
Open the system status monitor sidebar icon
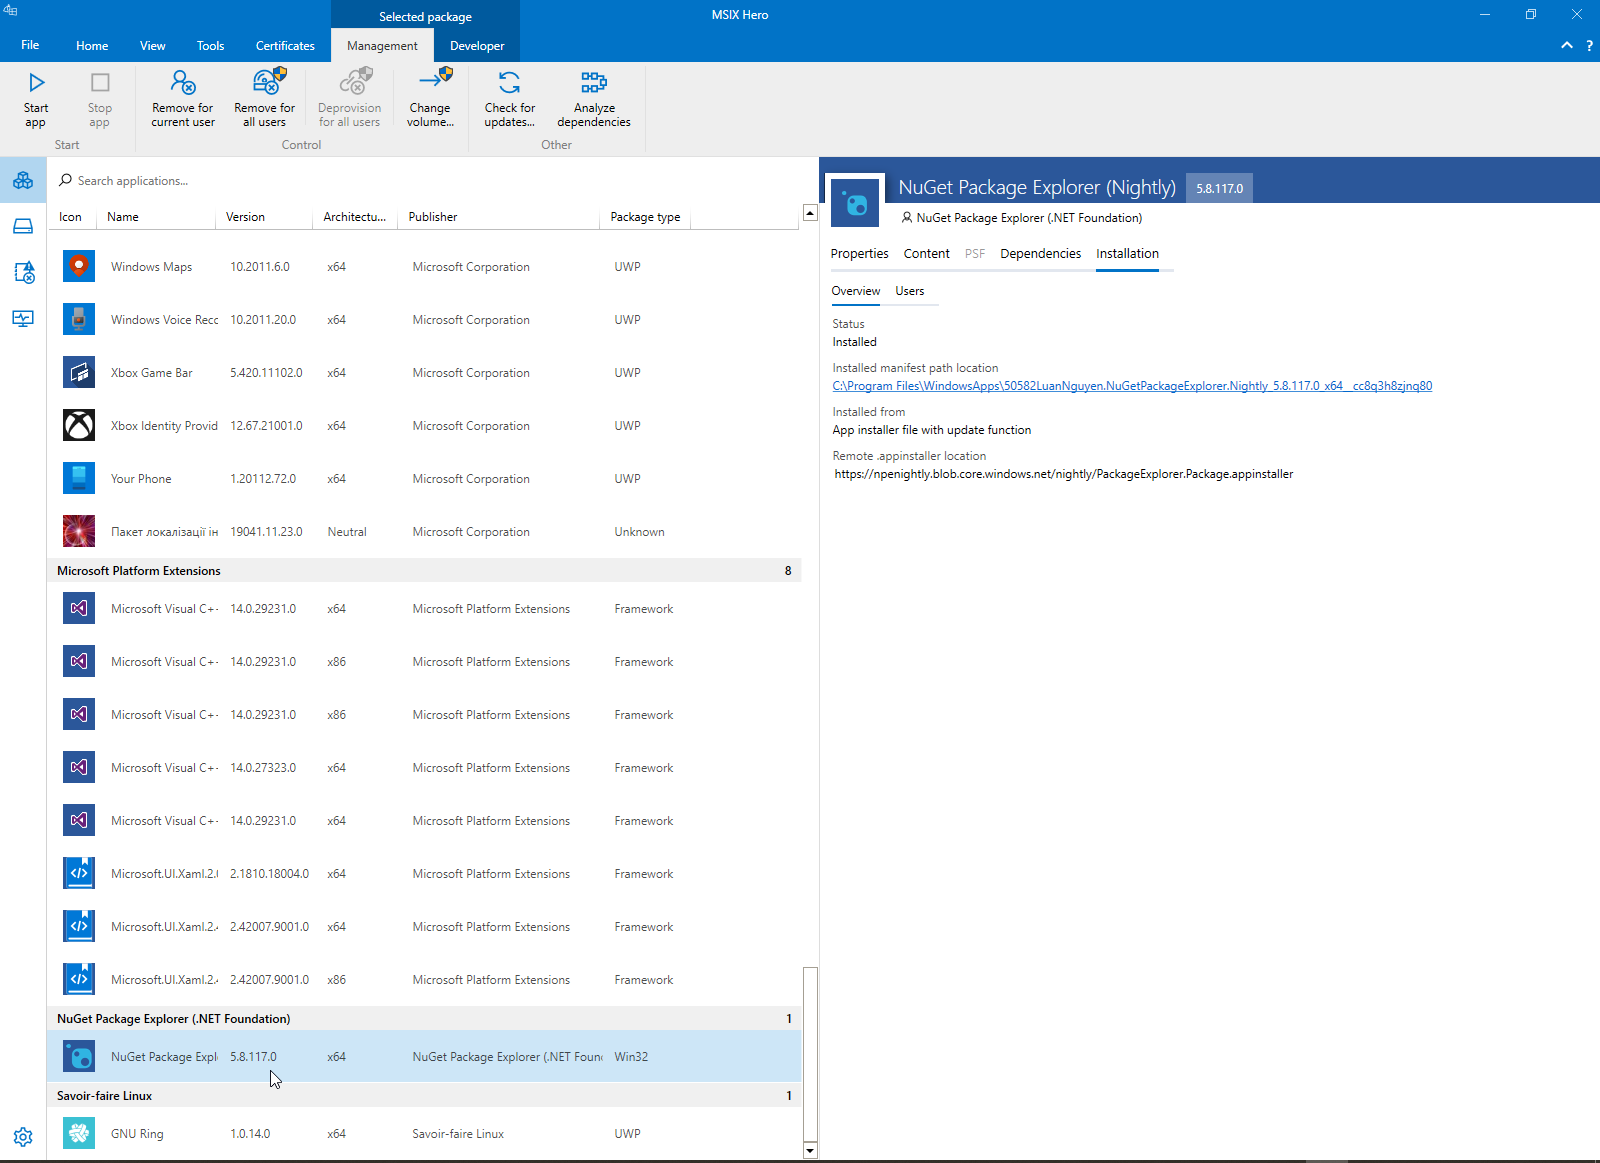pyautogui.click(x=23, y=319)
